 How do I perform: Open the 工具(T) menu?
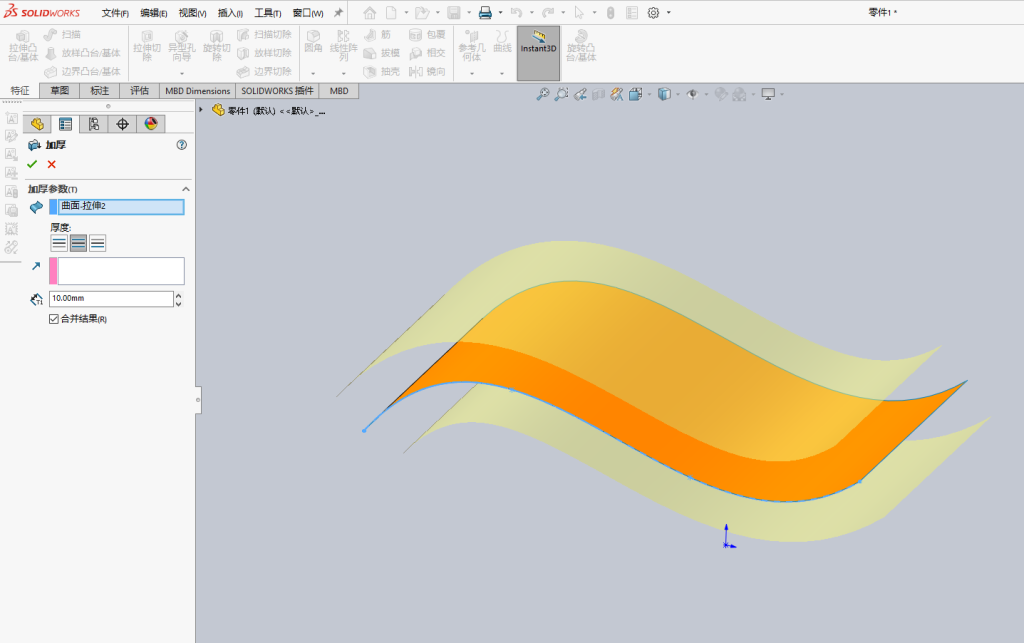point(268,12)
